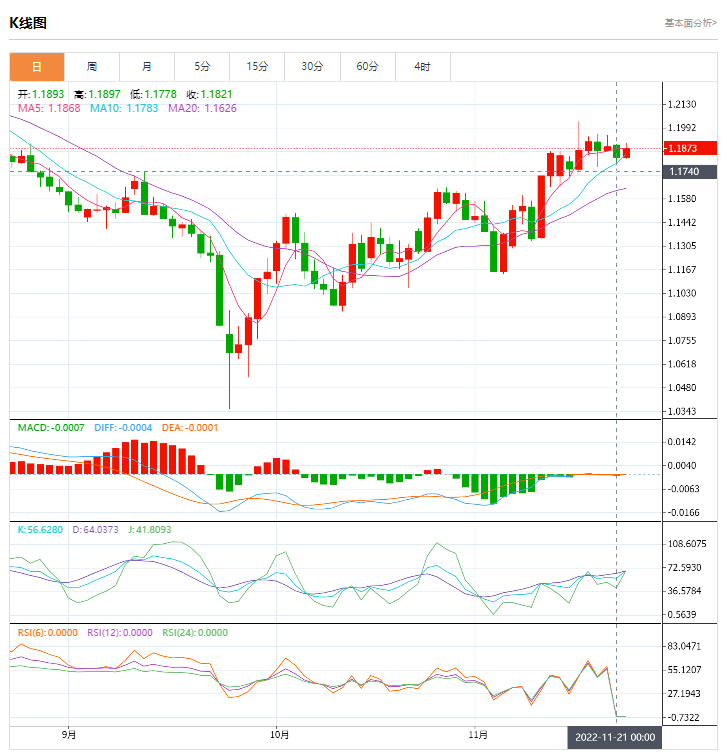Screen dimensions: 727x752
Task: Click the RSI(24):0.0000 label
Action: tap(195, 633)
